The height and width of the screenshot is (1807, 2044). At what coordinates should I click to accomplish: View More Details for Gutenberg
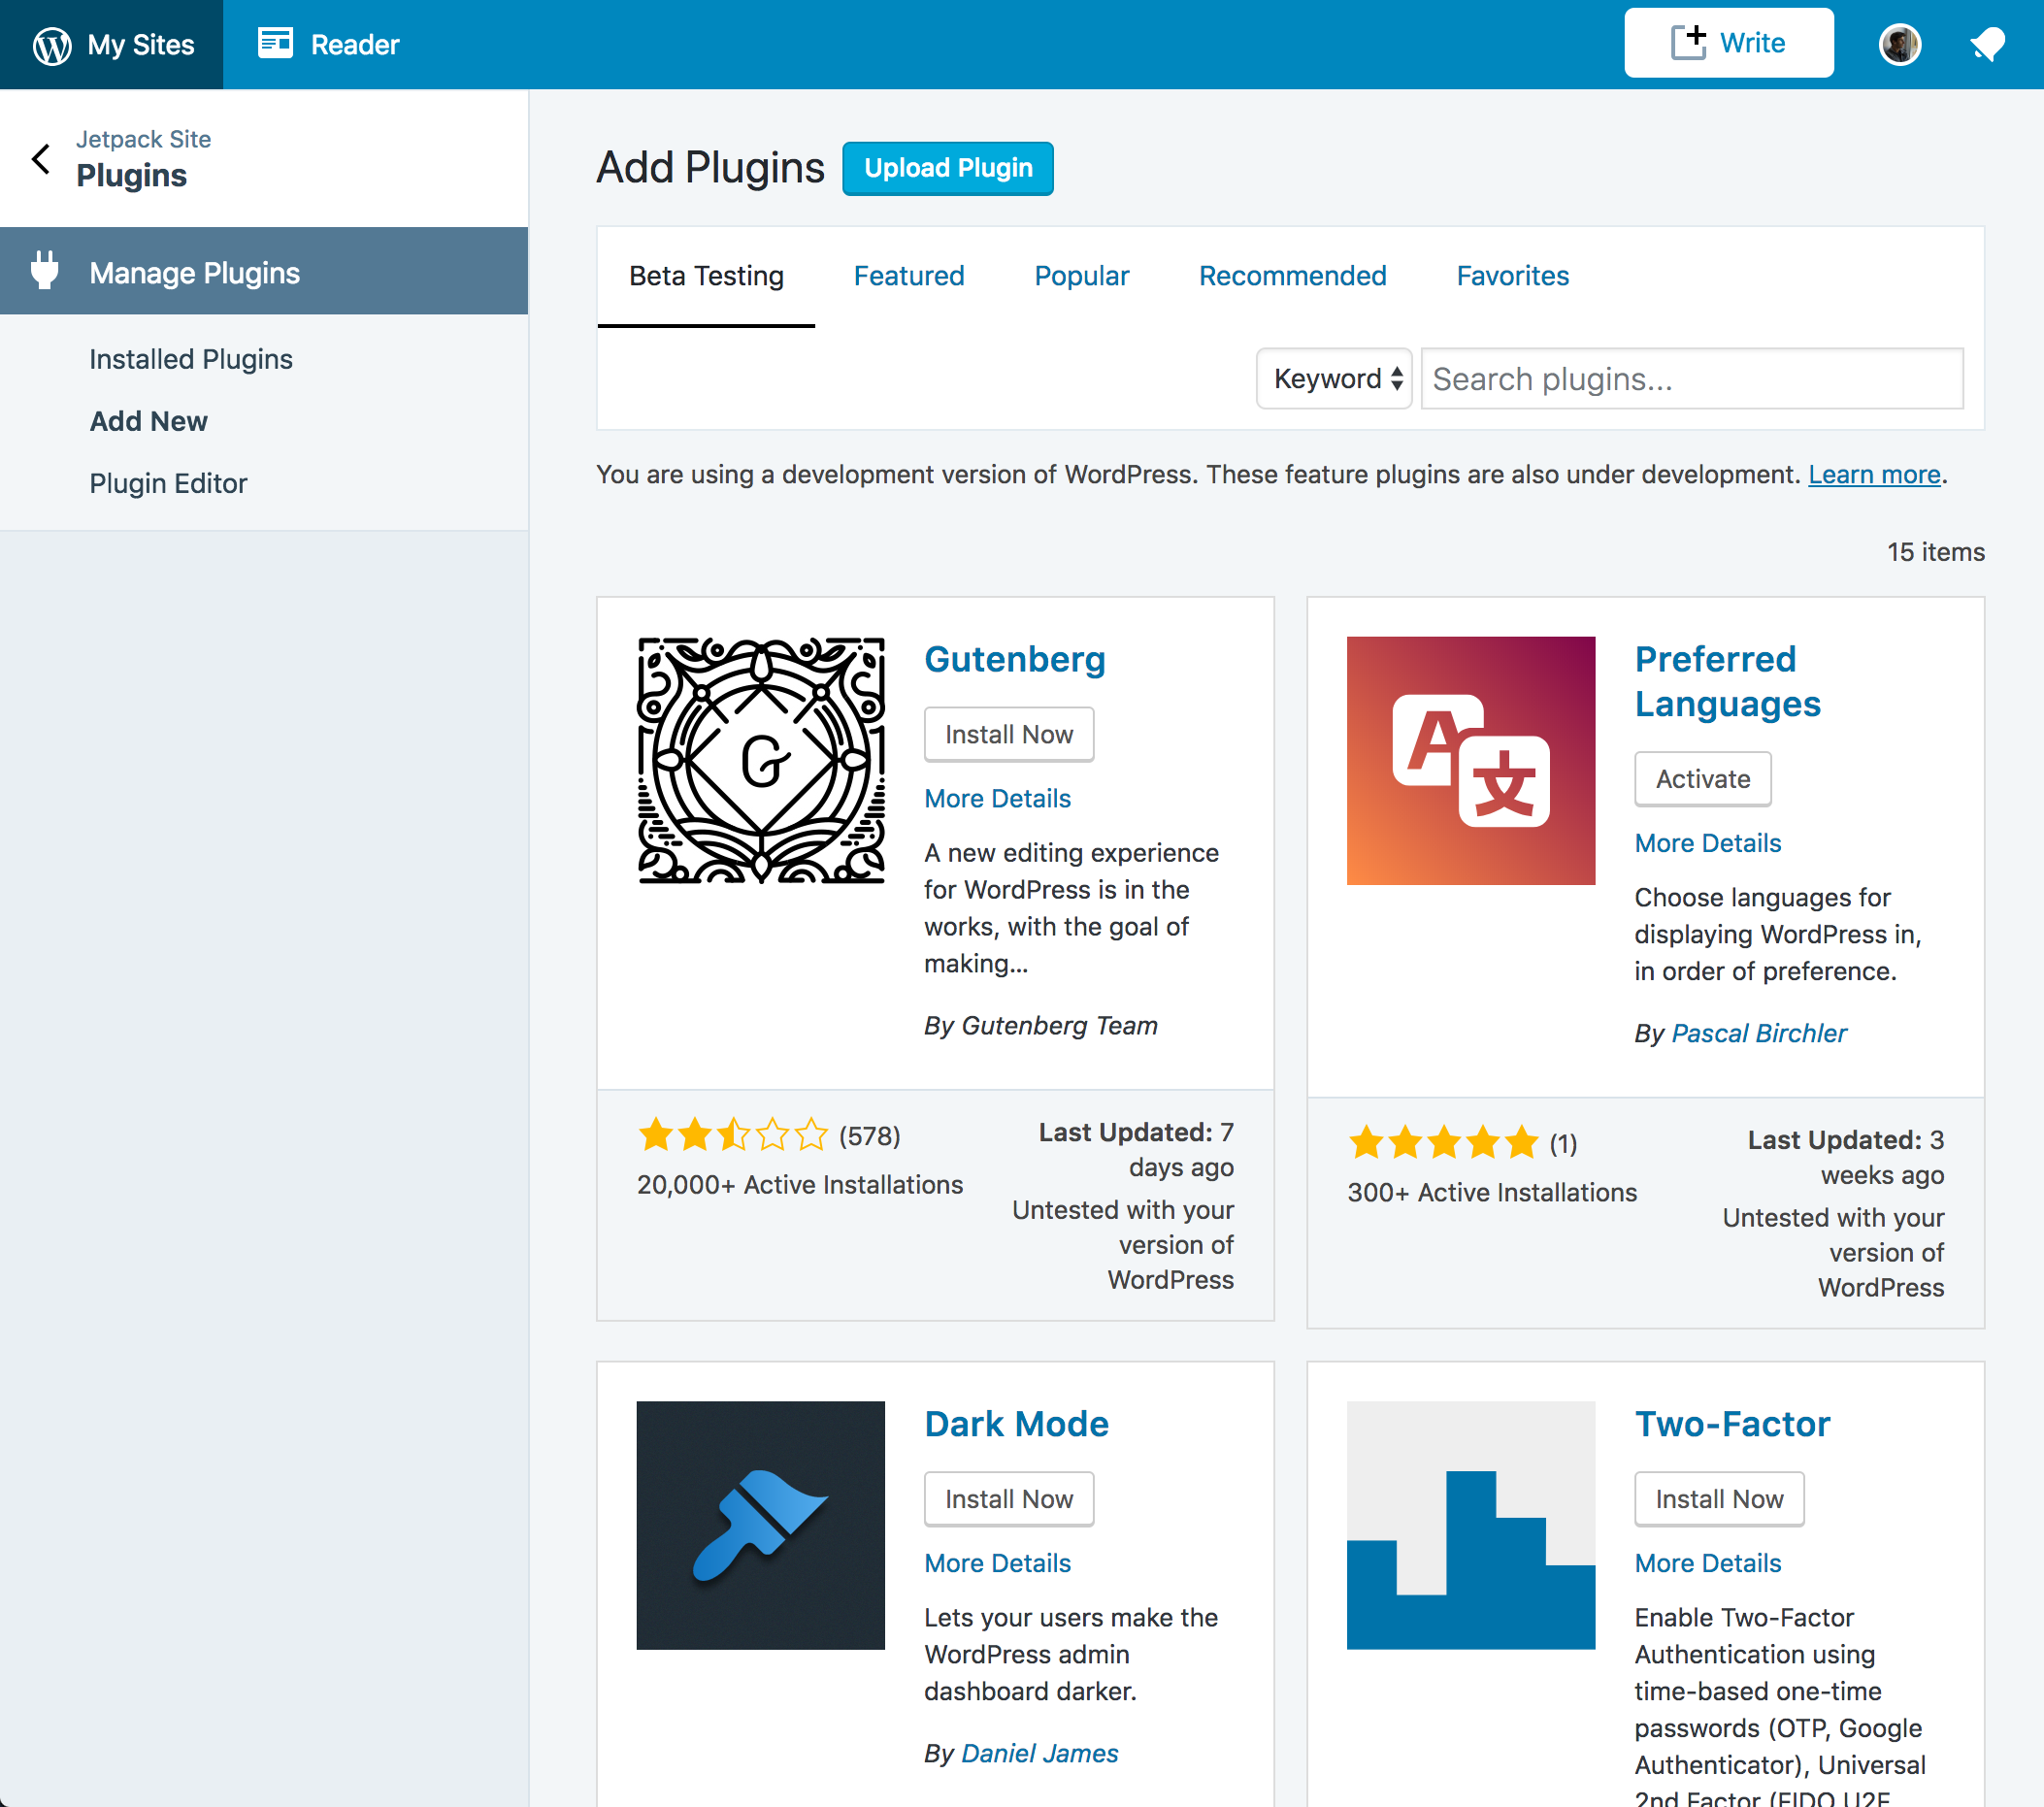997,798
